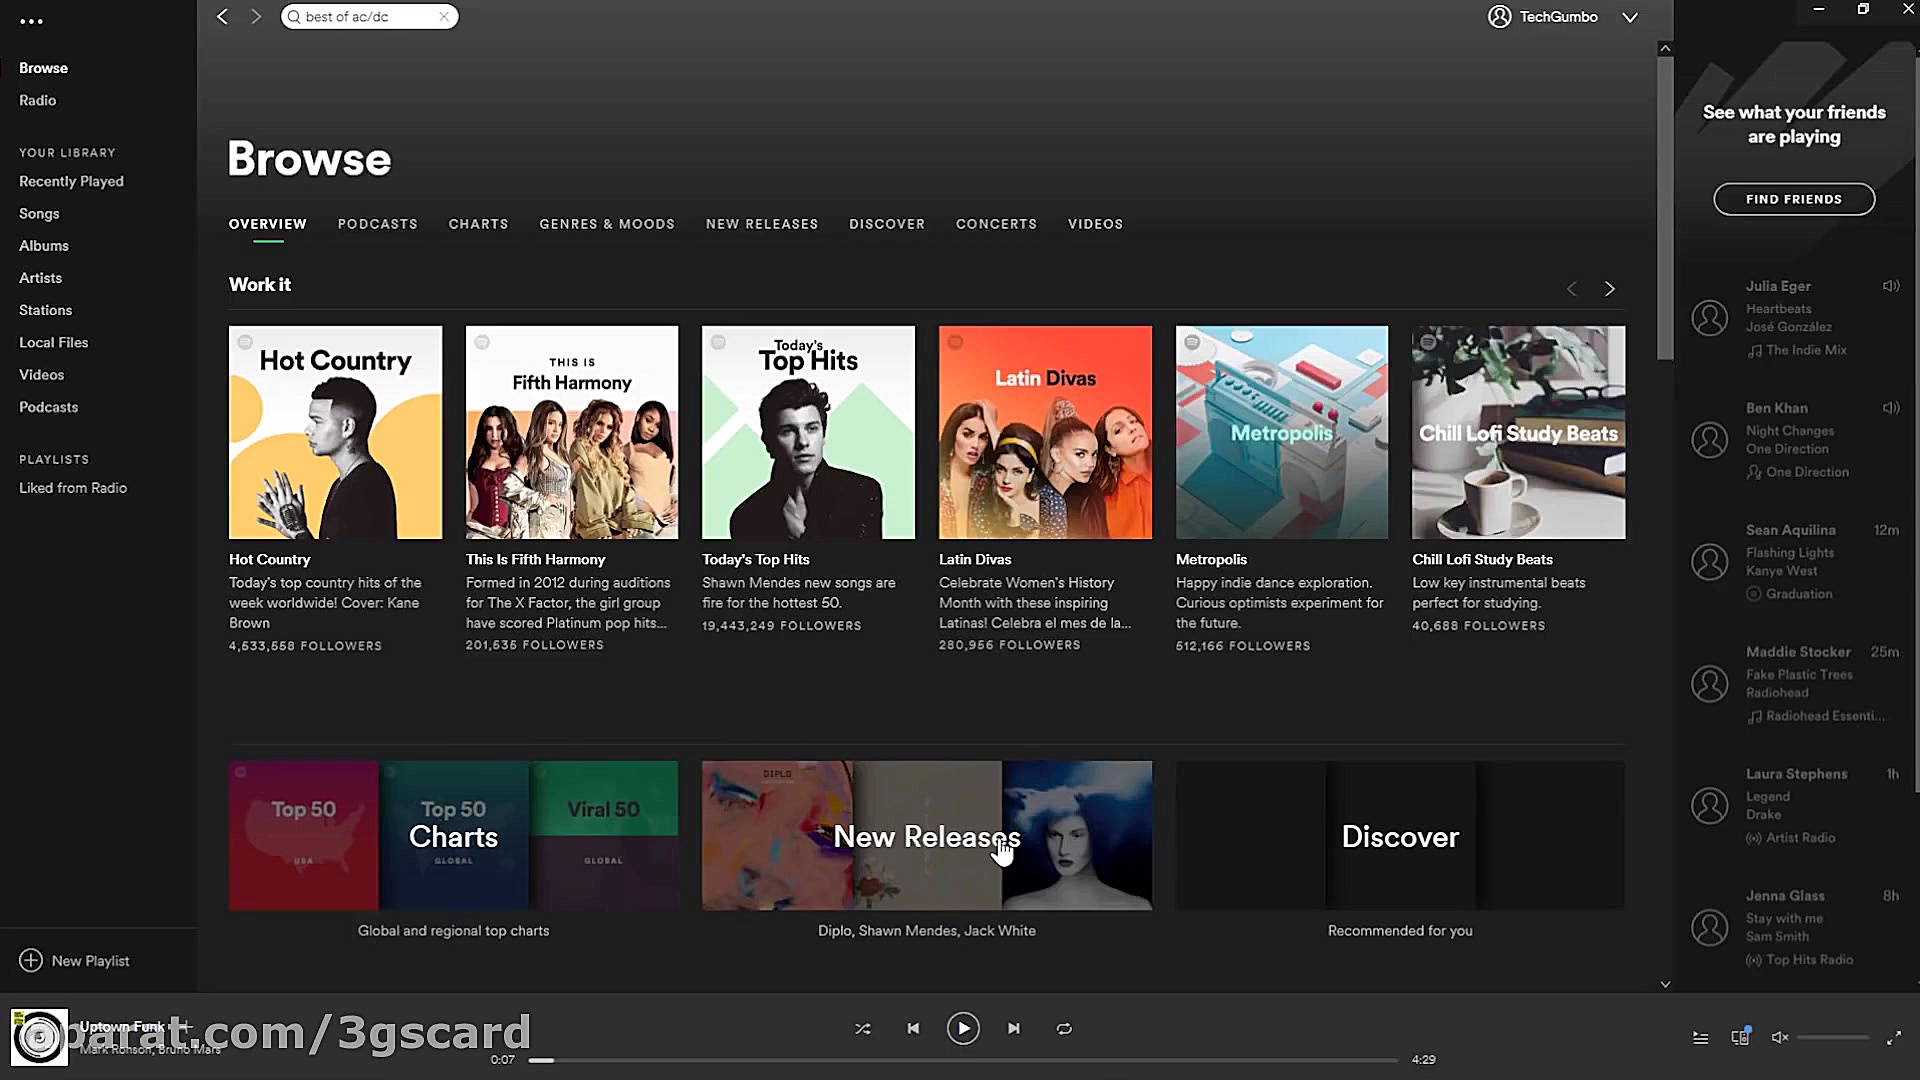
Task: Go back using the navigation arrow
Action: pos(223,17)
